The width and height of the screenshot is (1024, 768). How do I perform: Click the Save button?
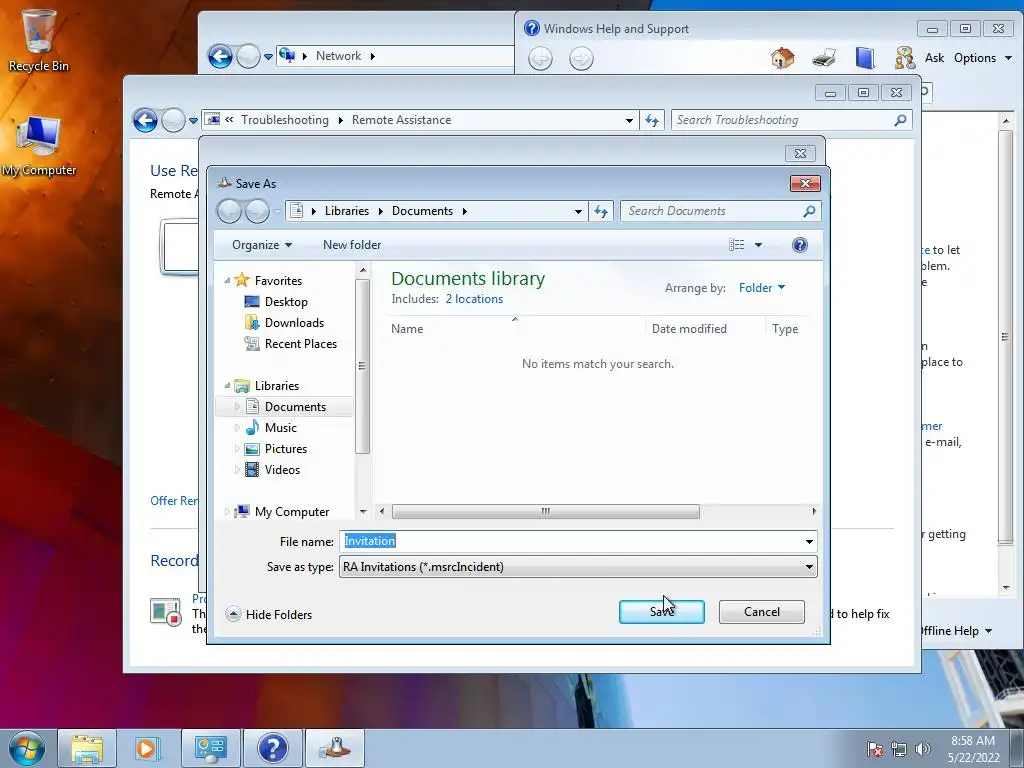[x=662, y=612]
